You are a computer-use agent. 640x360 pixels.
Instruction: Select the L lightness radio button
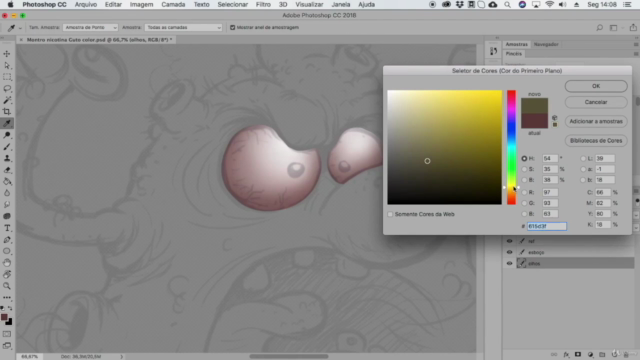click(583, 158)
